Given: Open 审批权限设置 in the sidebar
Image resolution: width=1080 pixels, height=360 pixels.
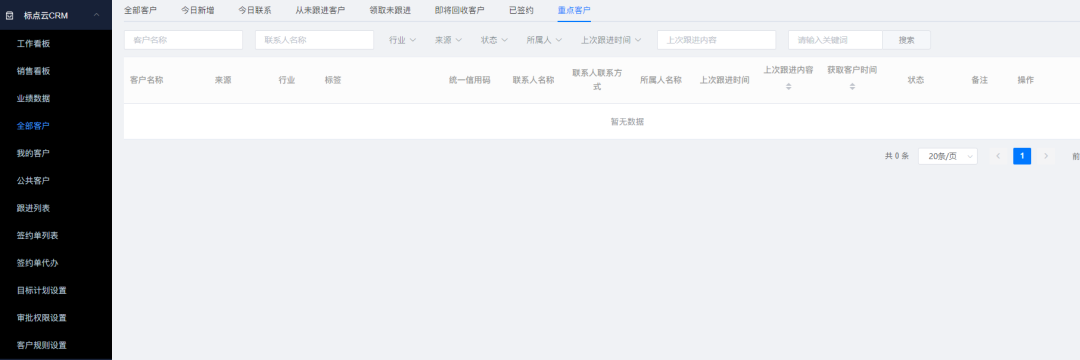Looking at the screenshot, I should click(42, 318).
